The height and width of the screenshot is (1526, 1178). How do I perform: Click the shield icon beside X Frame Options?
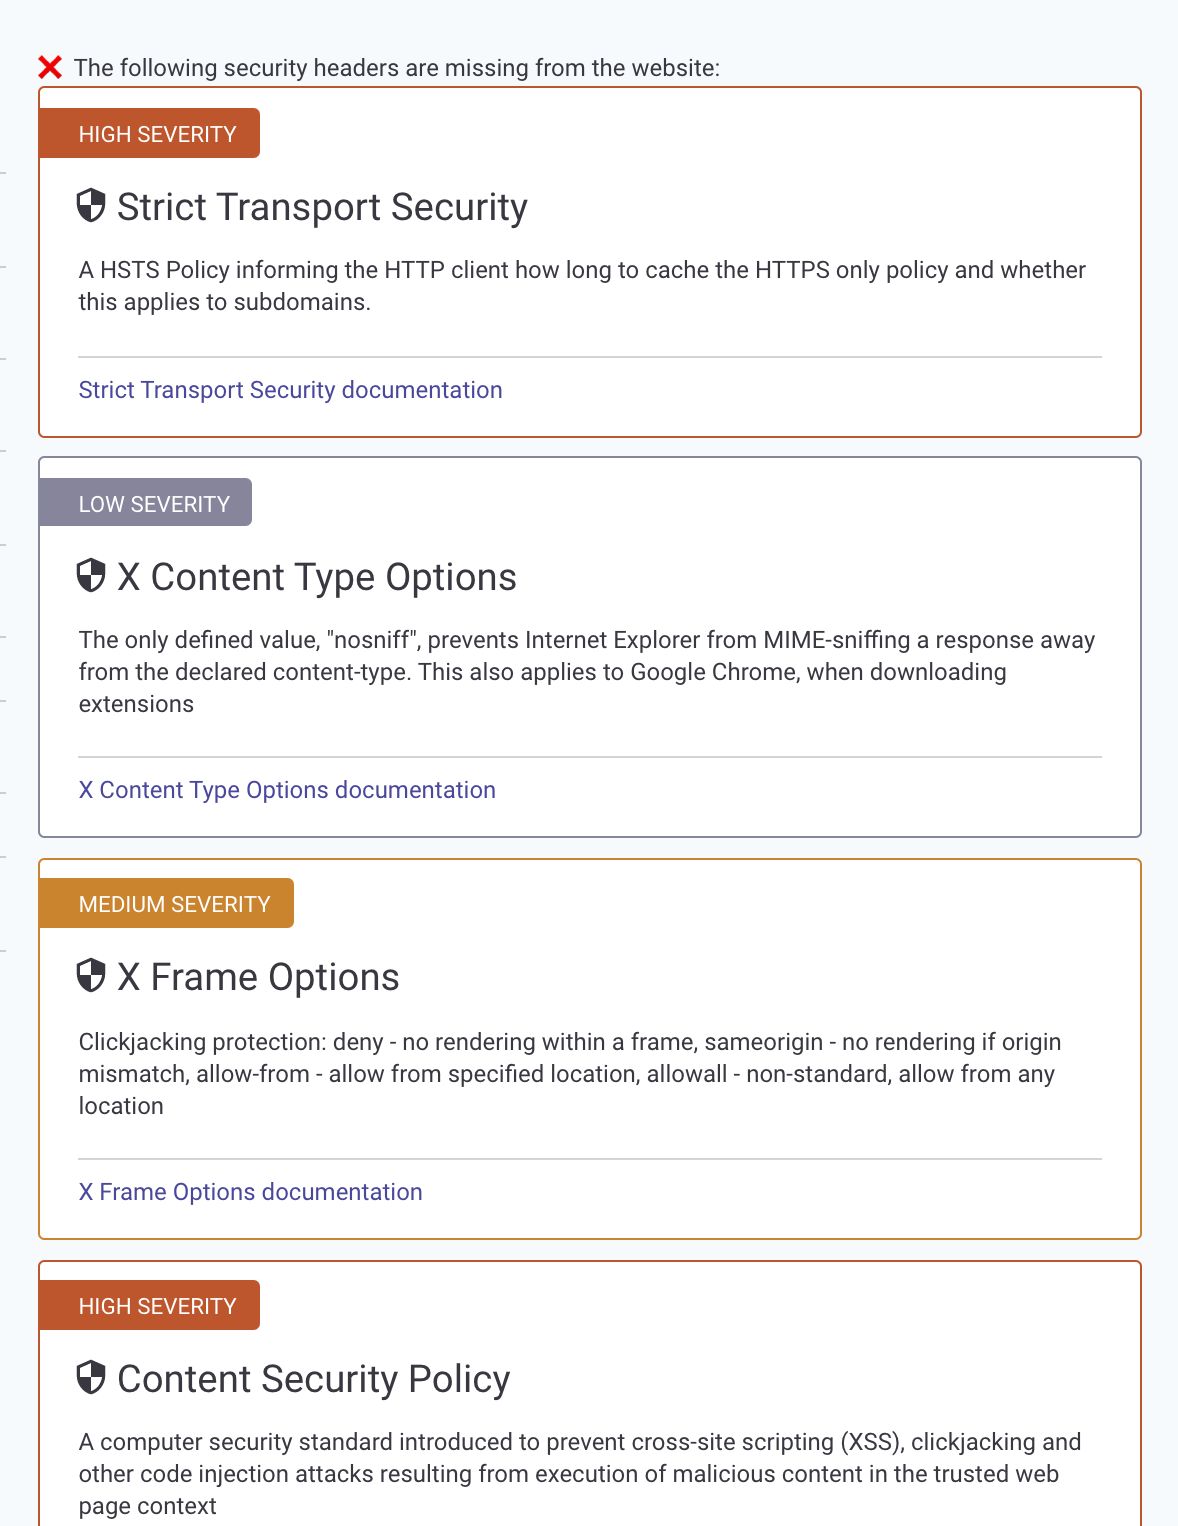pos(92,977)
